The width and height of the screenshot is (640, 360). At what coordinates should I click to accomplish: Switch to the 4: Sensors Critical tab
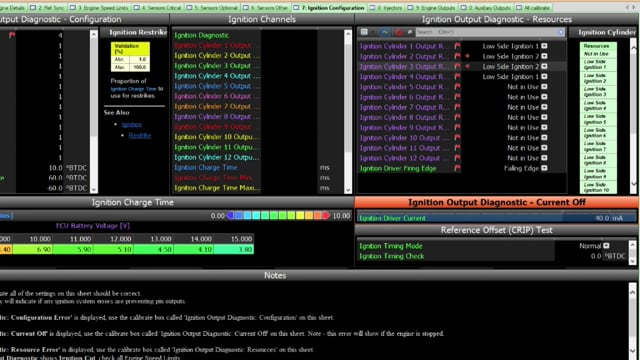[x=158, y=8]
